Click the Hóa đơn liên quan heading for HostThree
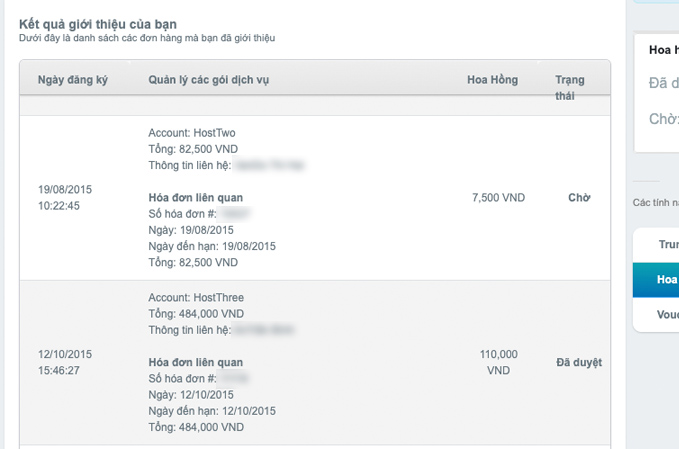This screenshot has height=449, width=679. pyautogui.click(x=196, y=362)
